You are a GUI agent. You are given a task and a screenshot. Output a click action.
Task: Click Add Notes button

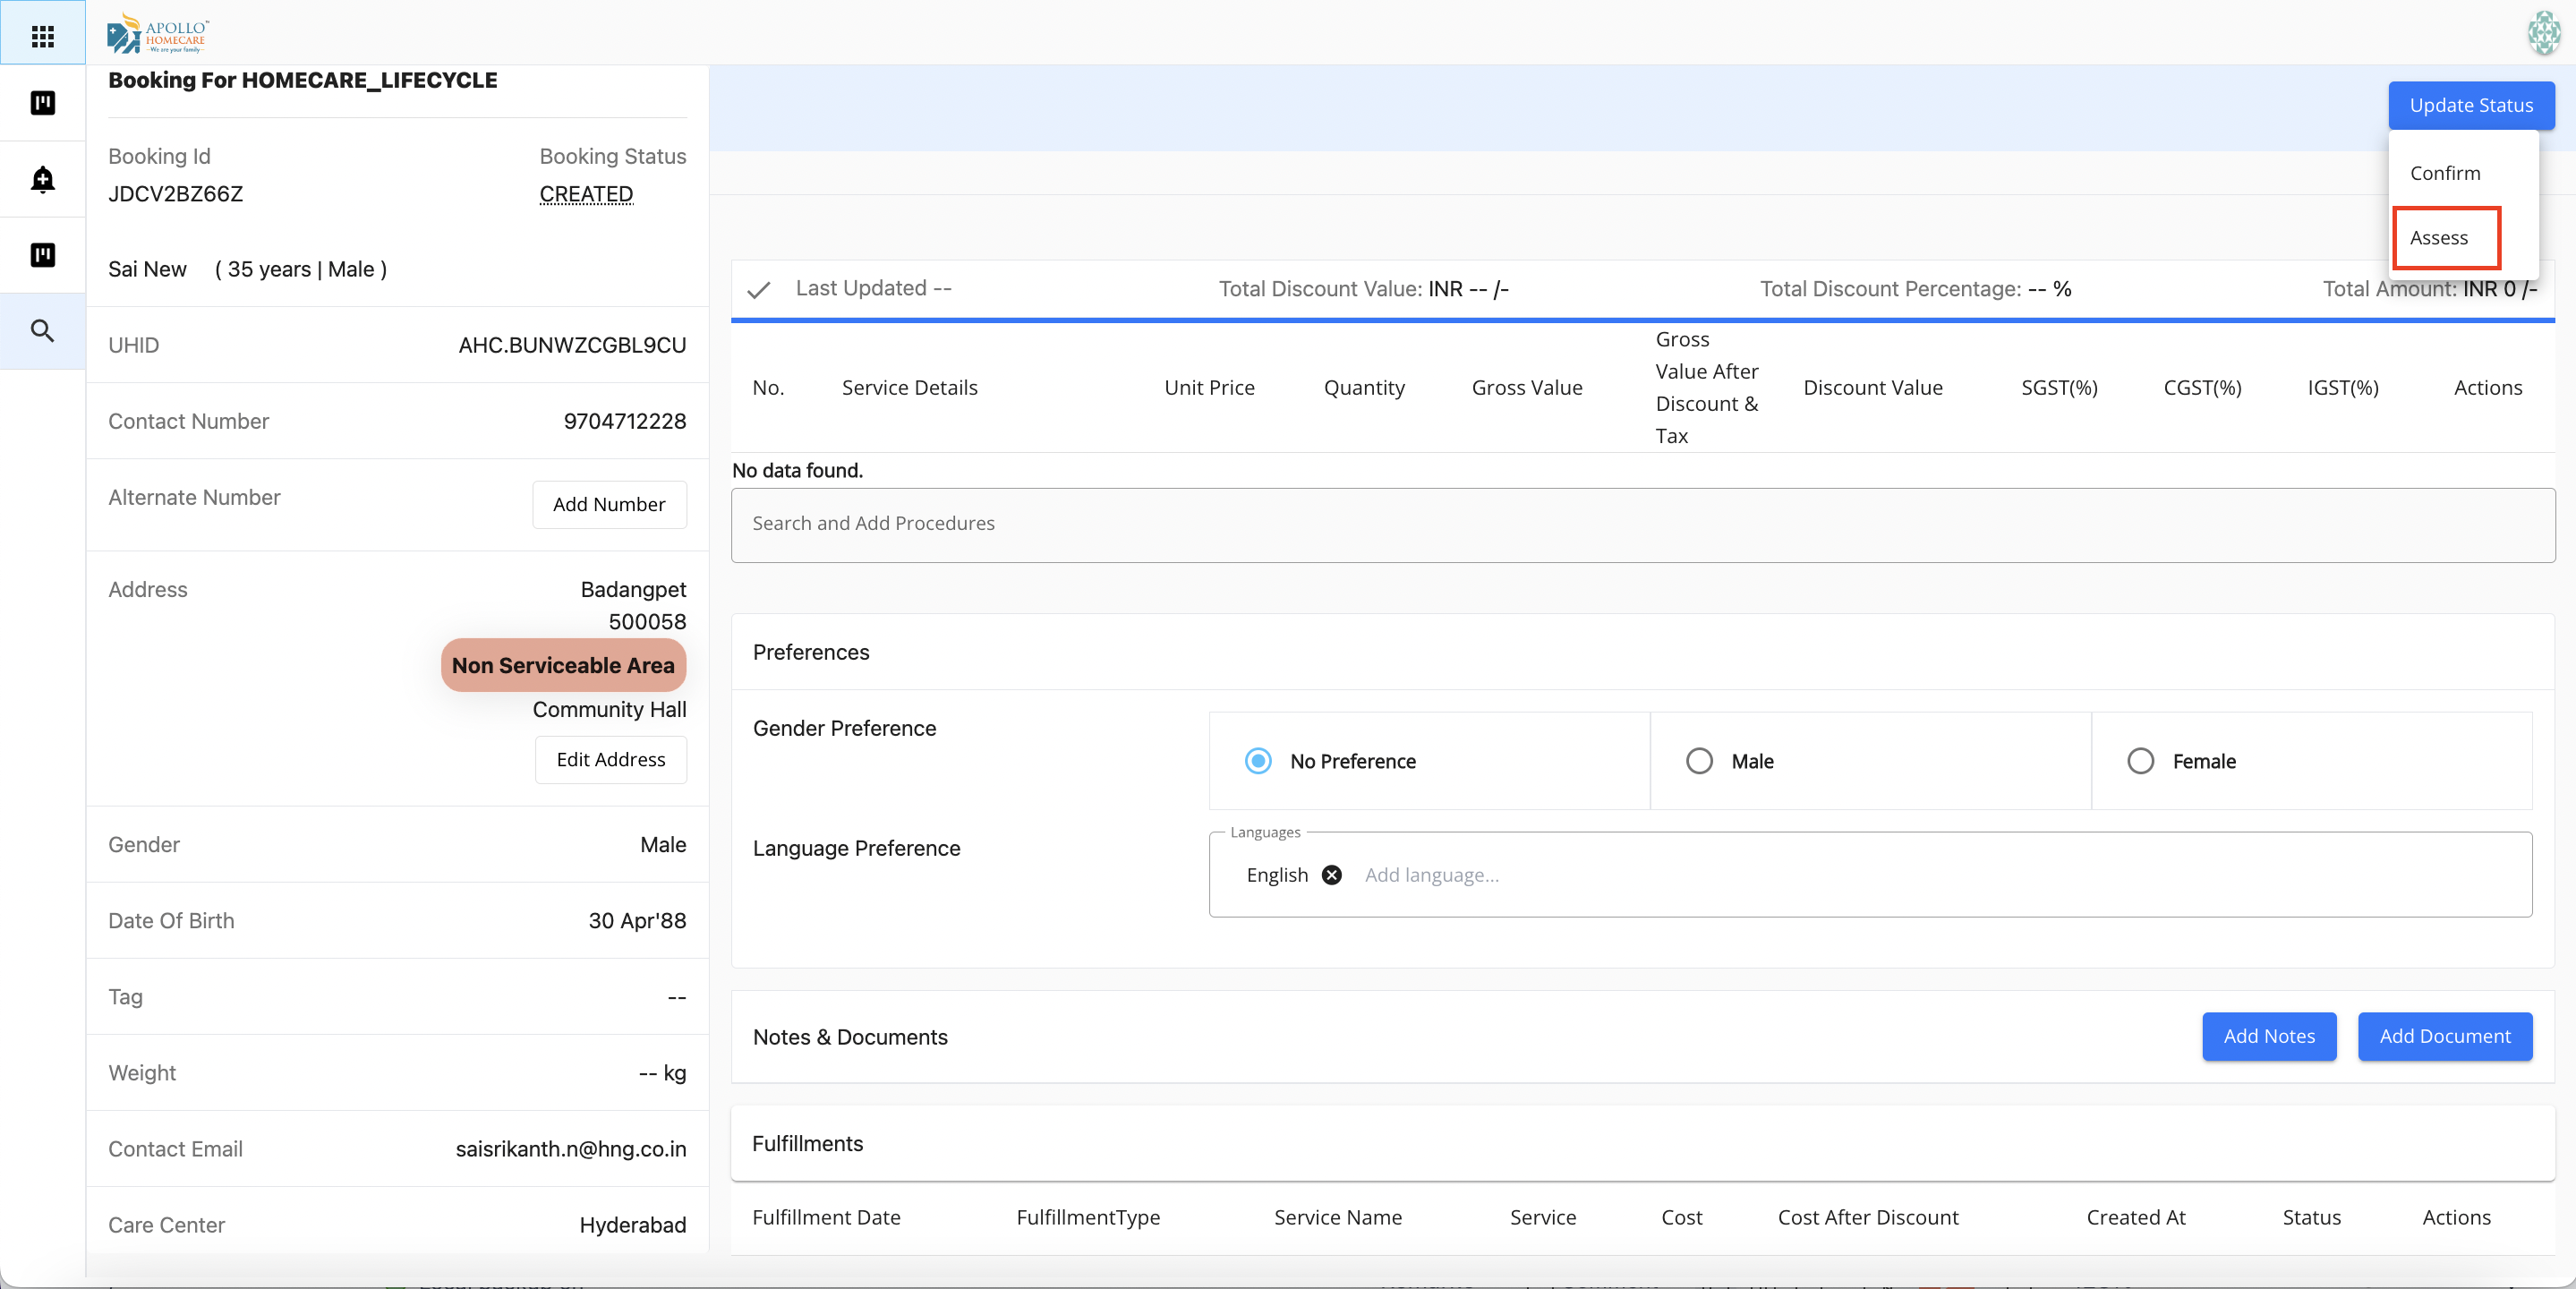tap(2268, 1036)
